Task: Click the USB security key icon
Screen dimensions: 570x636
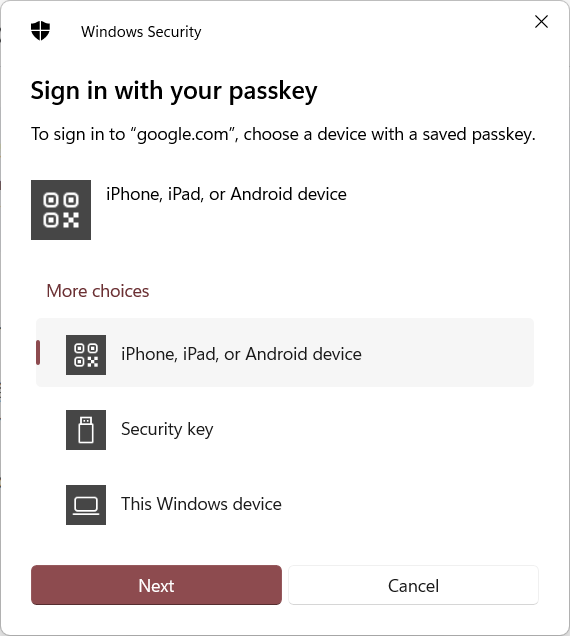Action: [86, 430]
